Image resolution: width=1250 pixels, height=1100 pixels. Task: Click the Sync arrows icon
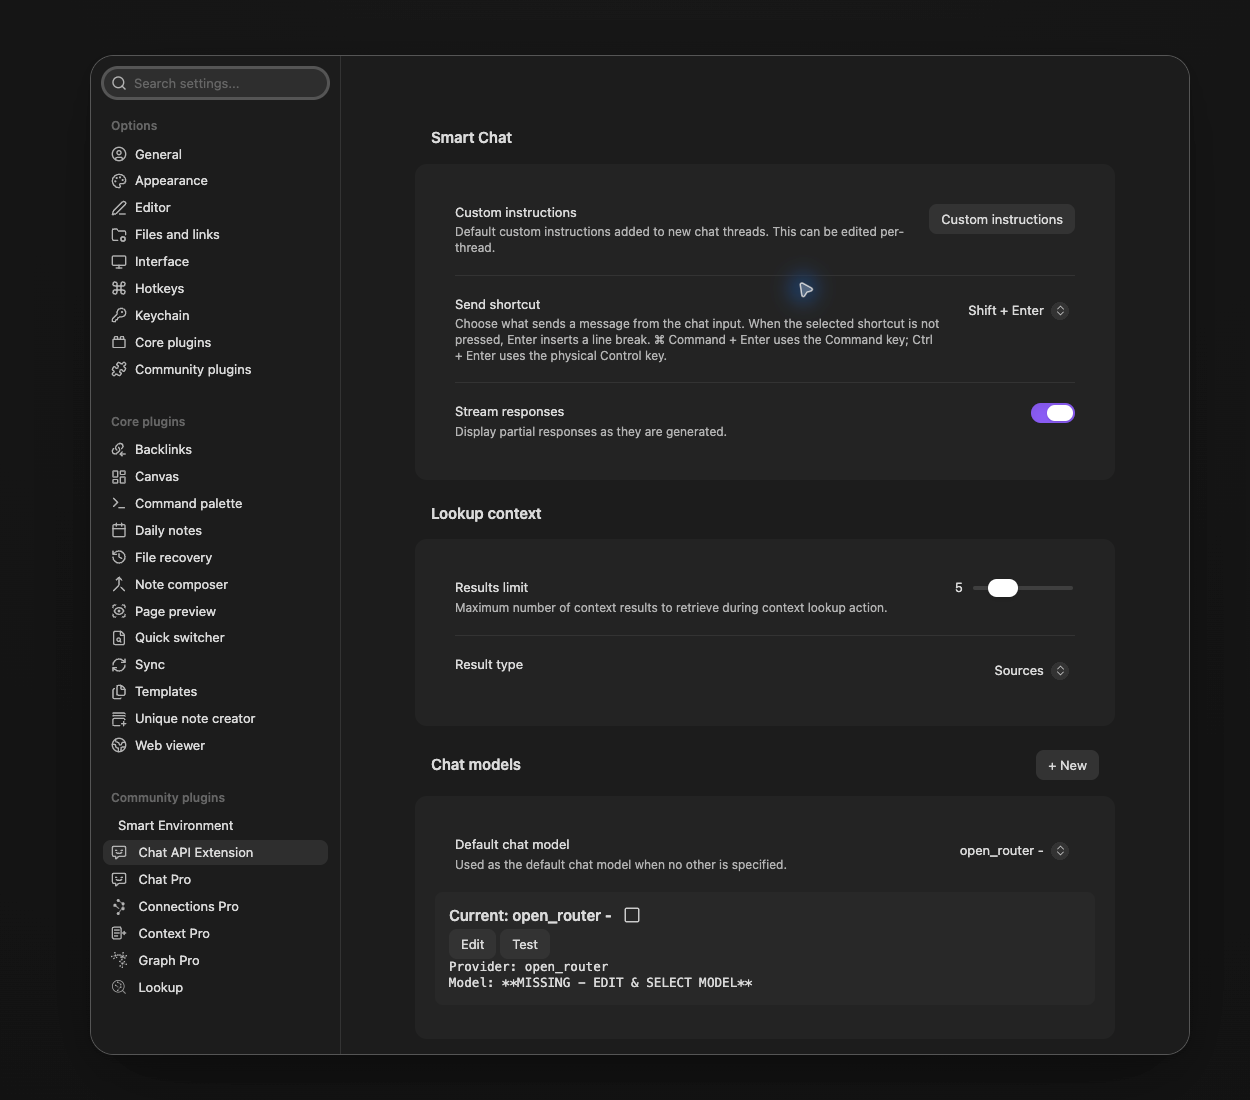[x=119, y=665]
